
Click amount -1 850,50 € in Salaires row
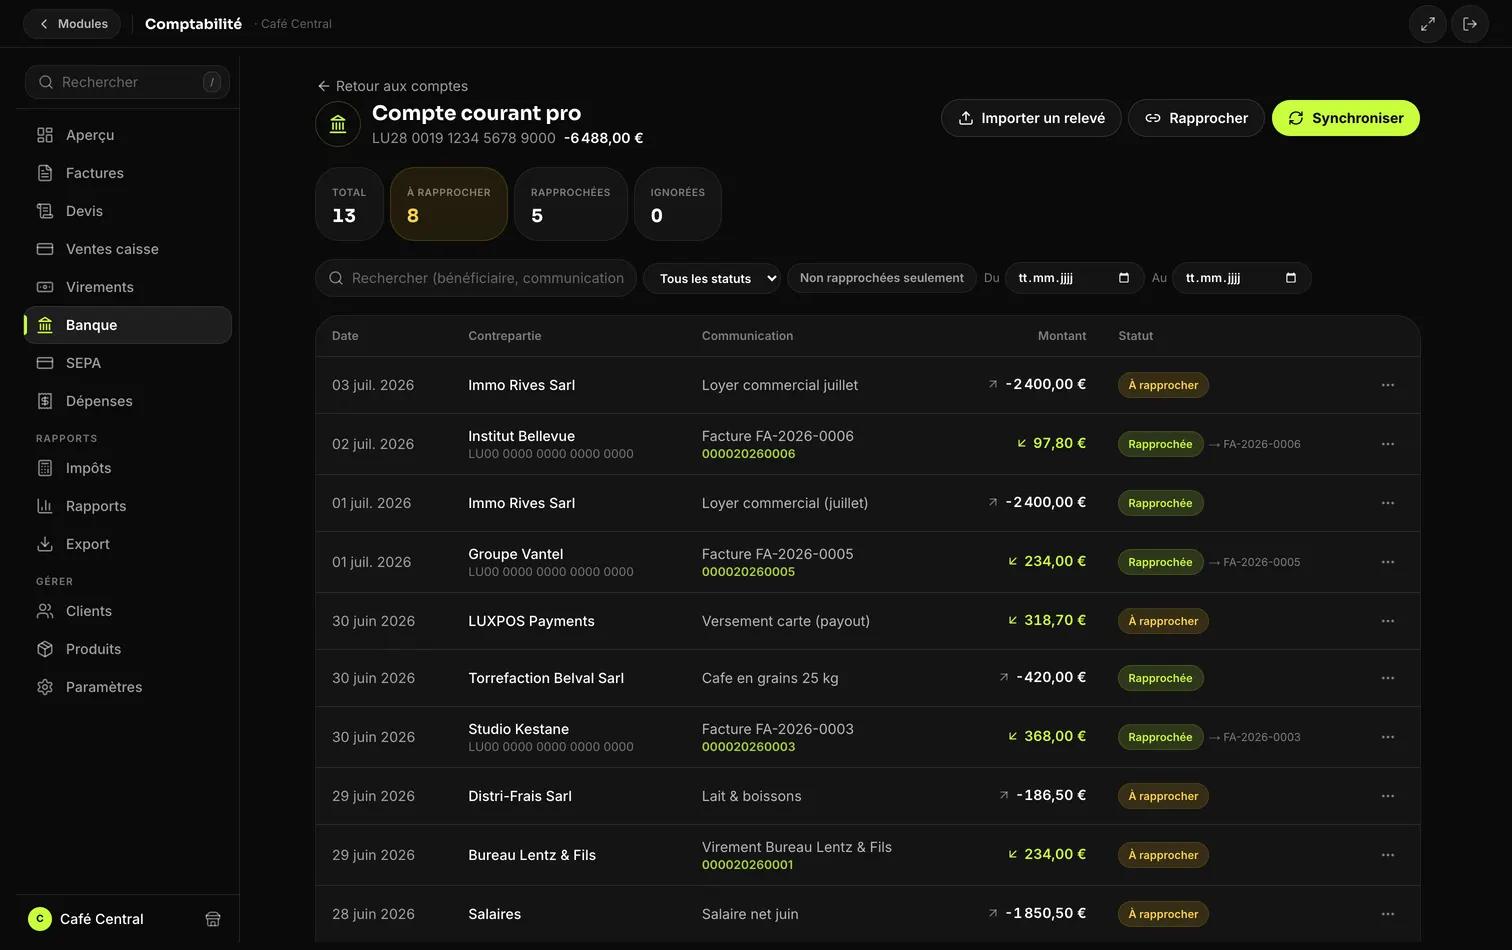pos(1045,913)
